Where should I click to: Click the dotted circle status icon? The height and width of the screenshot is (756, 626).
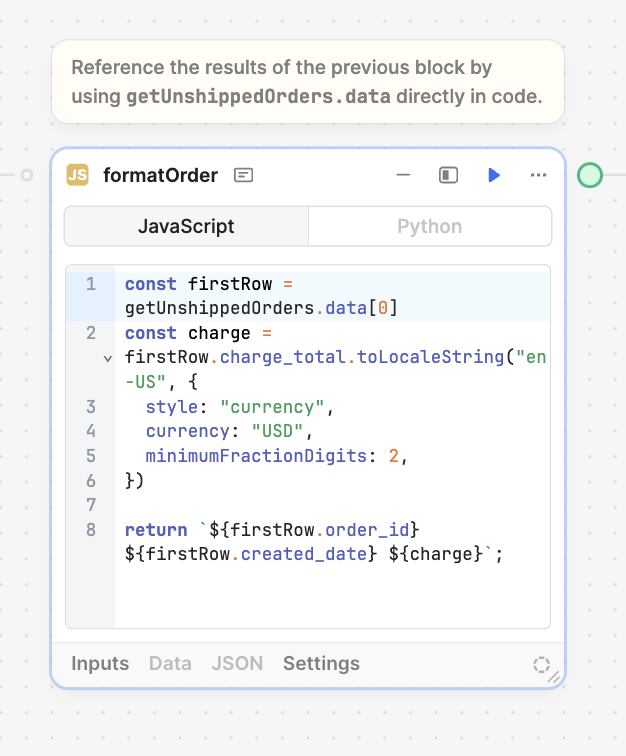click(x=541, y=665)
